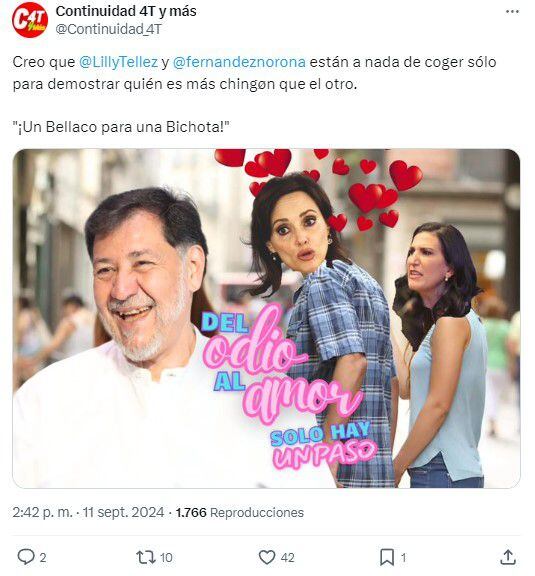
Task: Click the reply count number 2
Action: click(43, 558)
